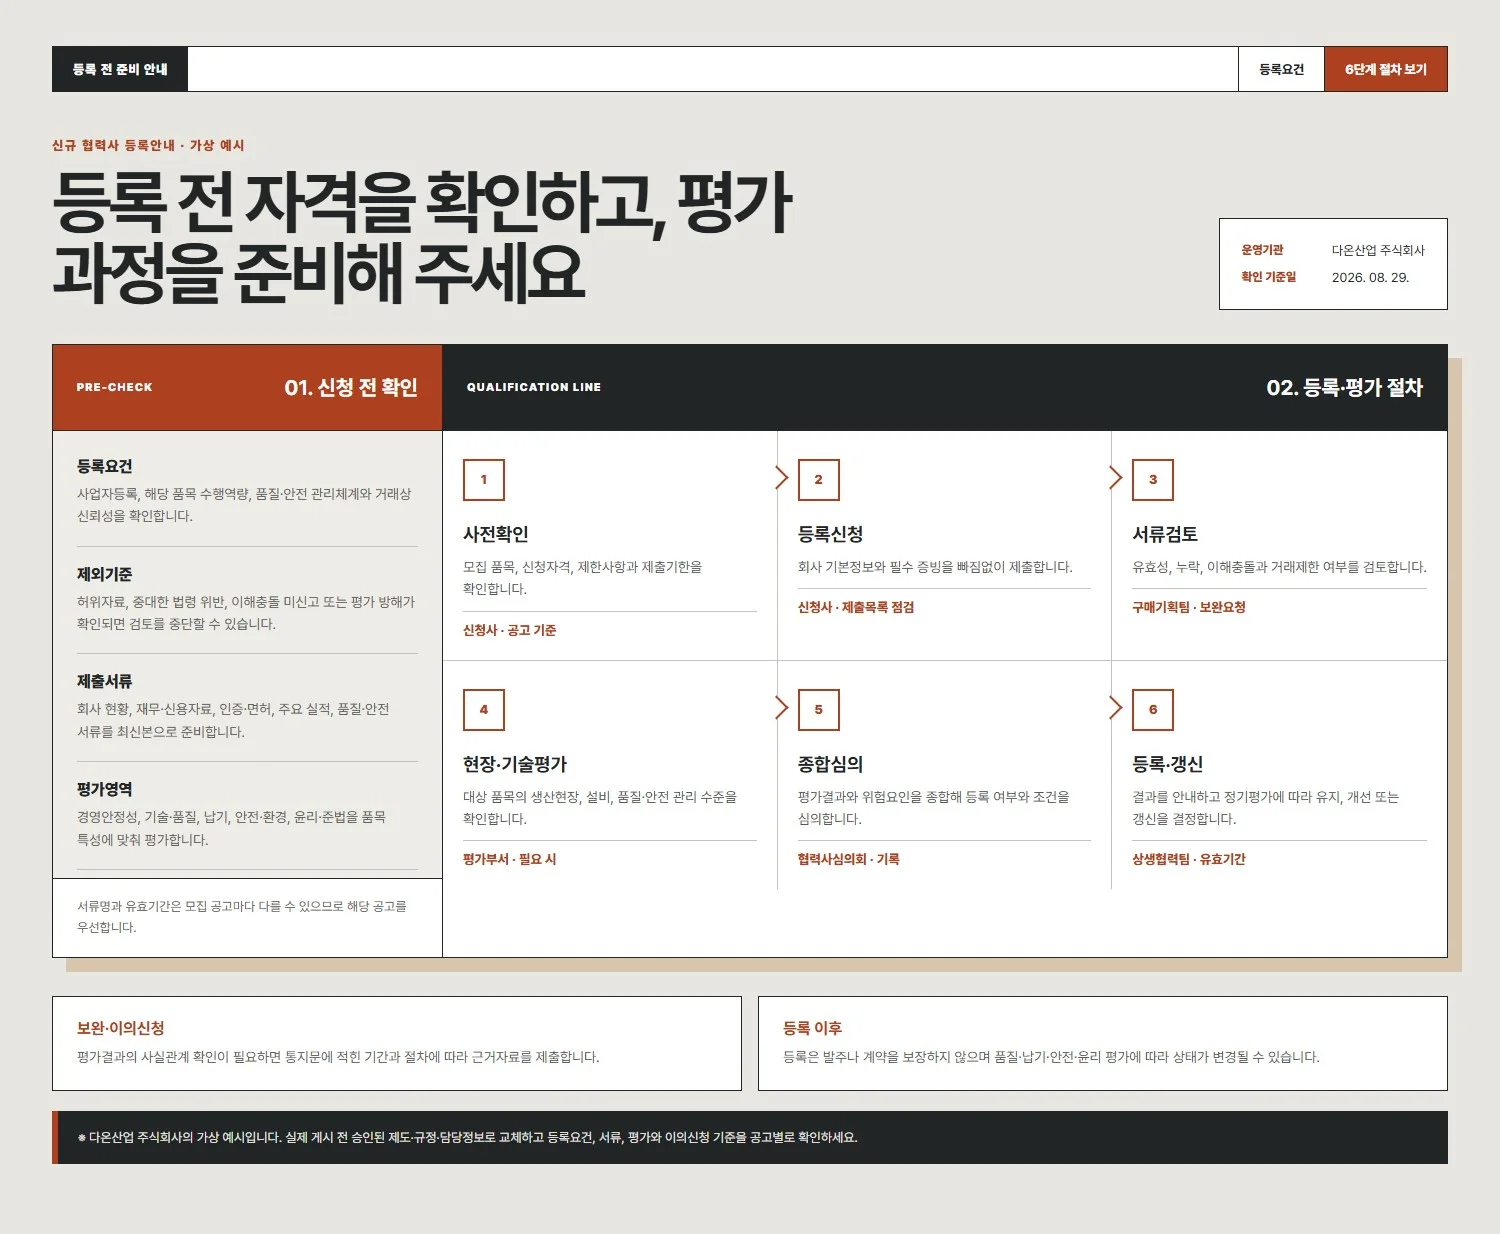This screenshot has height=1234, width=1500.
Task: Click the 등록신청 step title
Action: (x=830, y=534)
